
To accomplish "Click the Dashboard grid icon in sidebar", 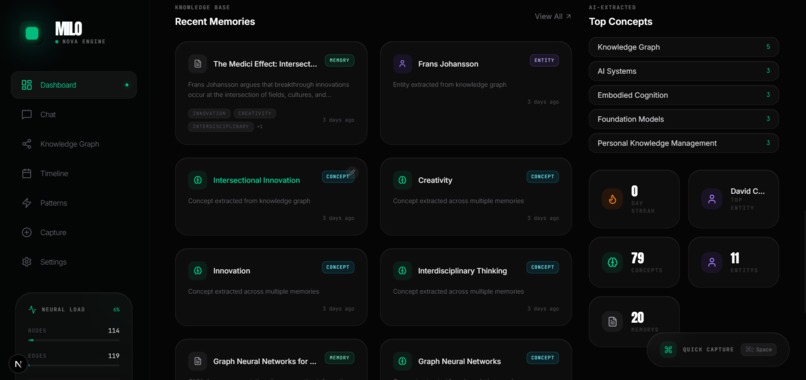I will pos(27,85).
